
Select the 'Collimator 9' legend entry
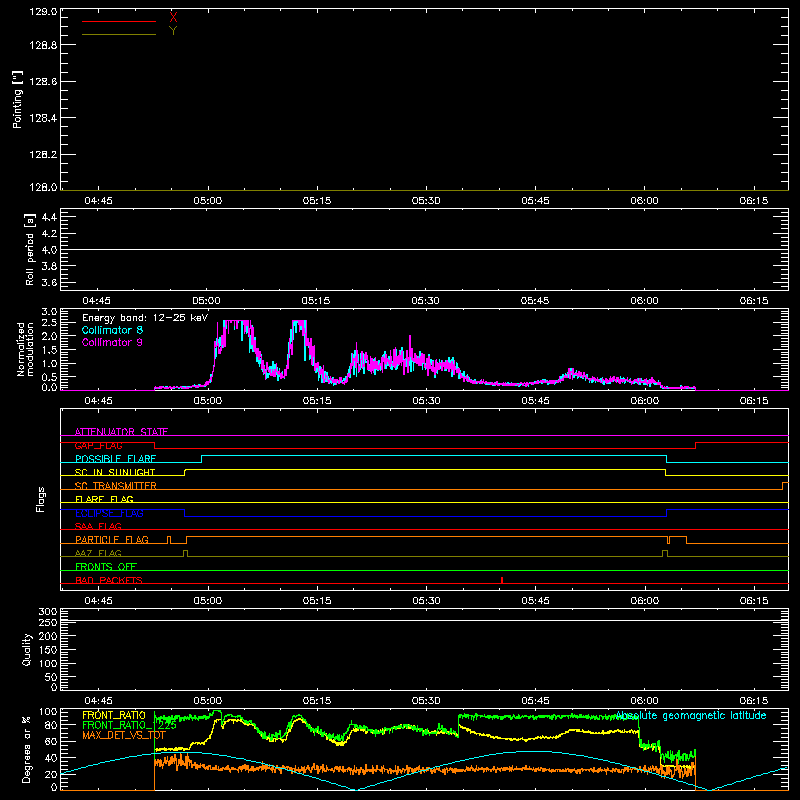tap(112, 342)
